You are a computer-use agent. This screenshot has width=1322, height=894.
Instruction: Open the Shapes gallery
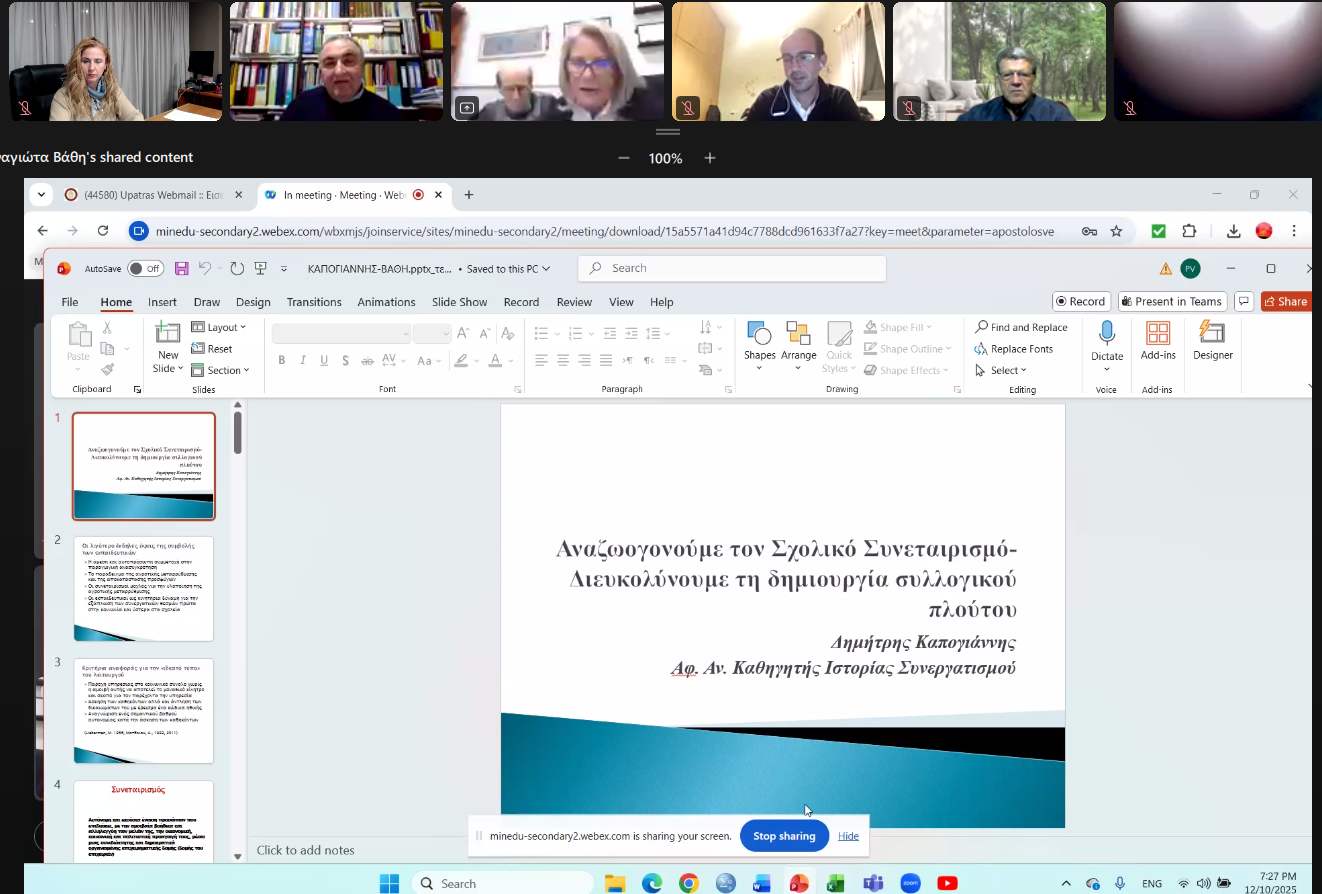759,334
